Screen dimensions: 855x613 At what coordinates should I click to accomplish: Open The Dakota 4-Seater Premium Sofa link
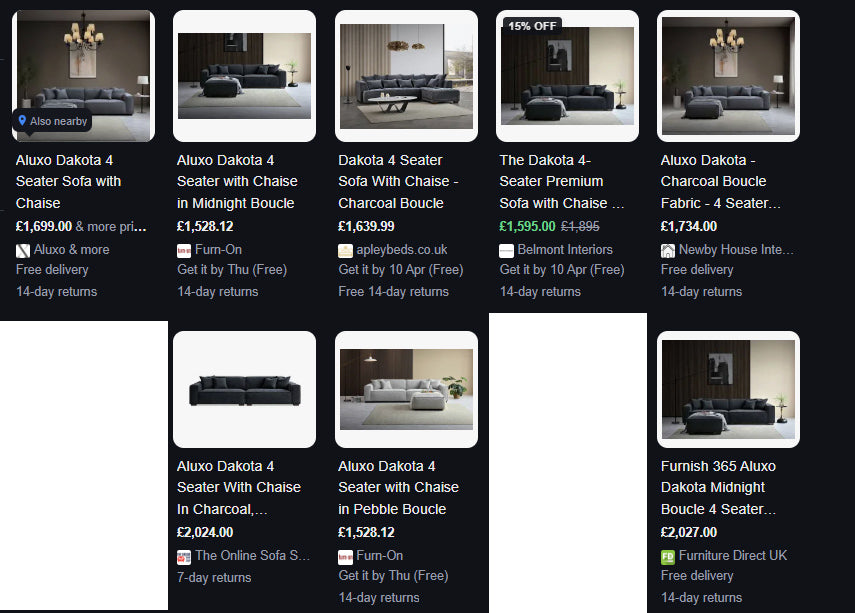[562, 182]
